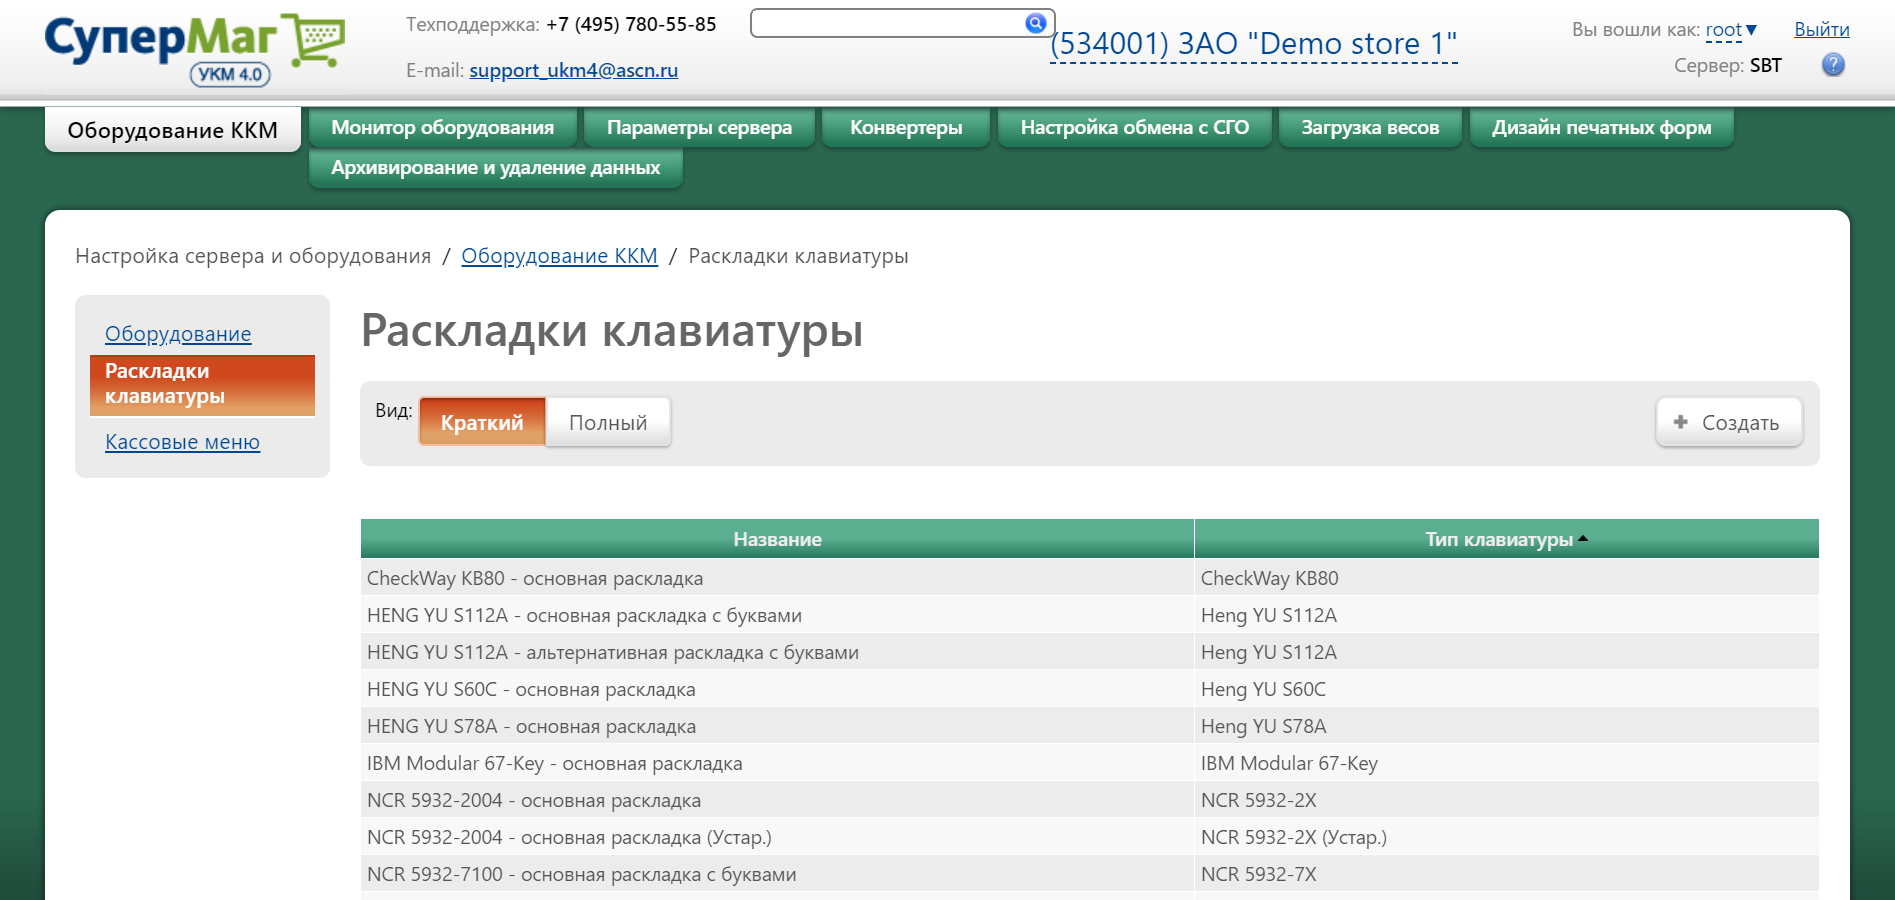Viewport: 1895px width, 900px height.
Task: Click inside the top search field
Action: 886,23
